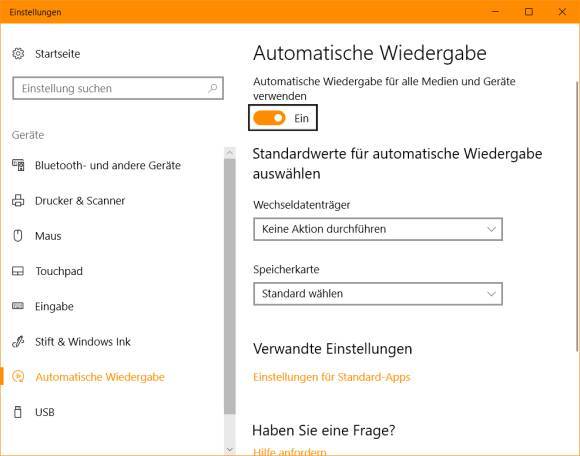Click the search magnifier icon

[213, 88]
